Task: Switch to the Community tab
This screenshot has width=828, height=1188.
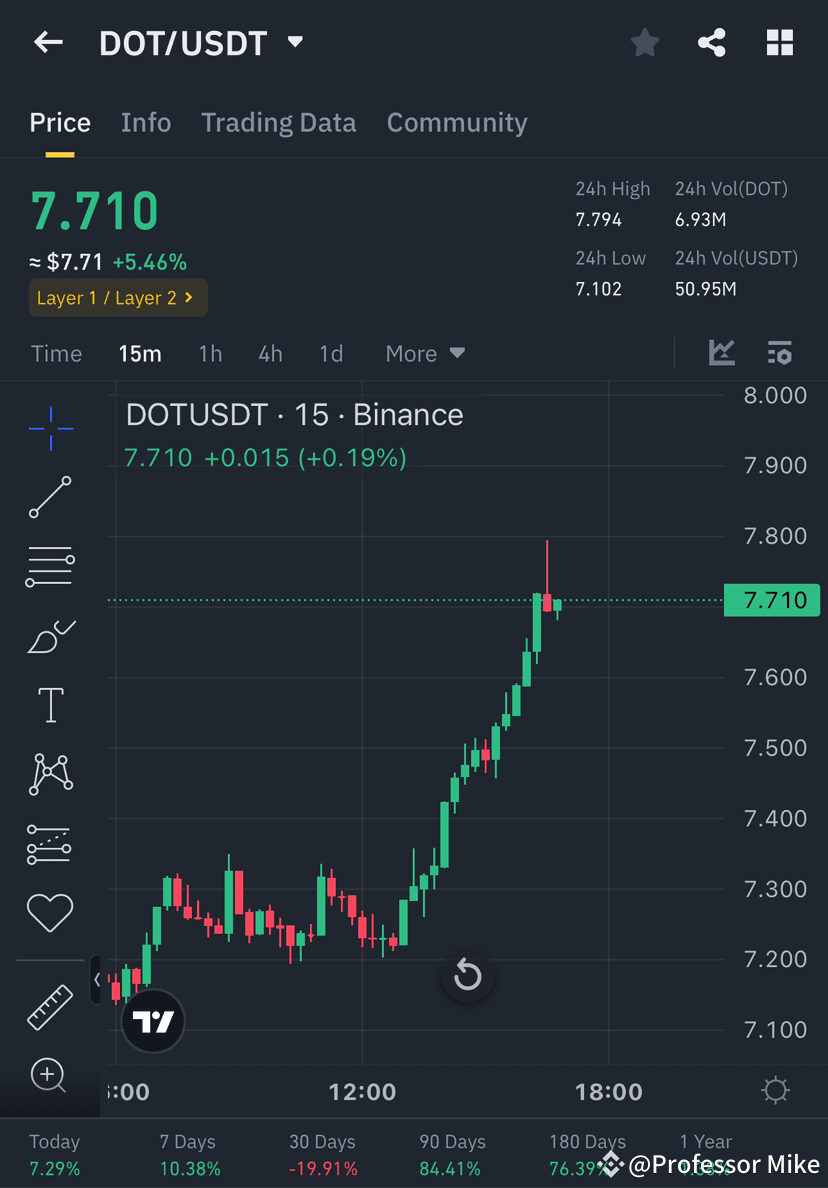Action: point(457,122)
